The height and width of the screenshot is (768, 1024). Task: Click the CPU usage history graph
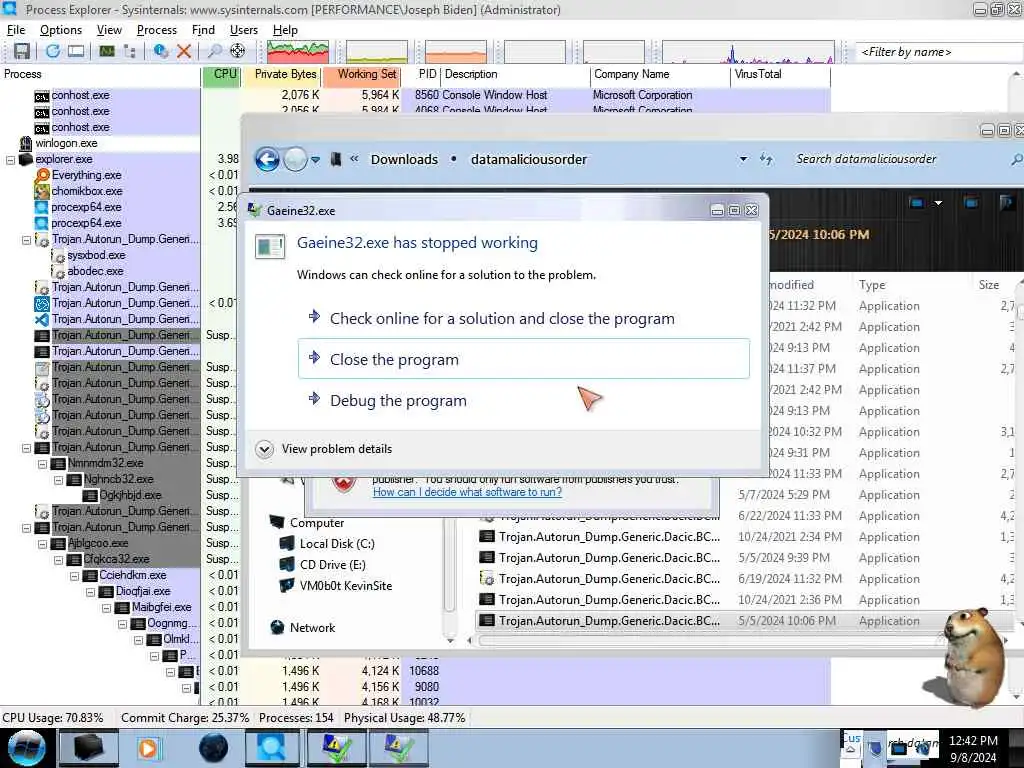pos(297,52)
